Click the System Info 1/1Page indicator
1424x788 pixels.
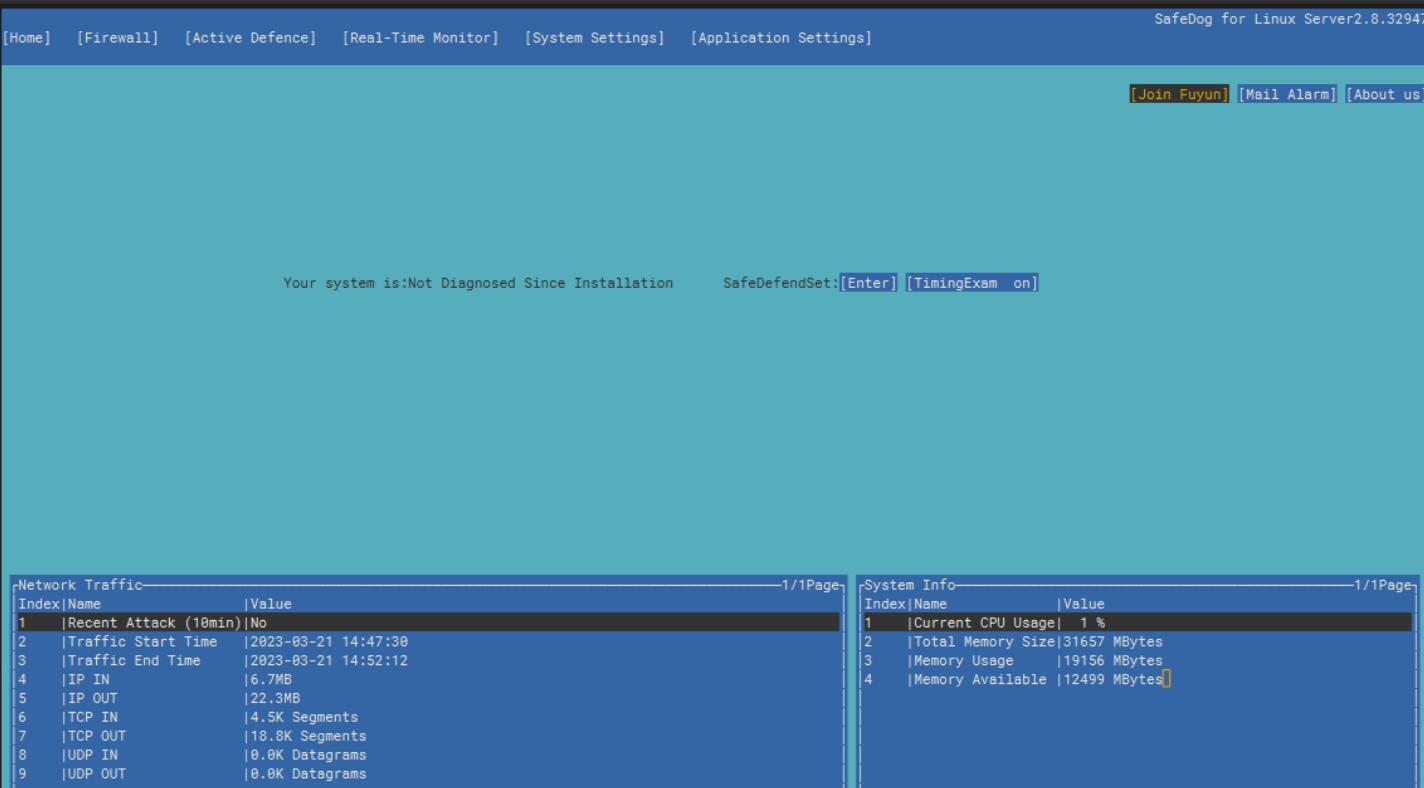[1382, 585]
